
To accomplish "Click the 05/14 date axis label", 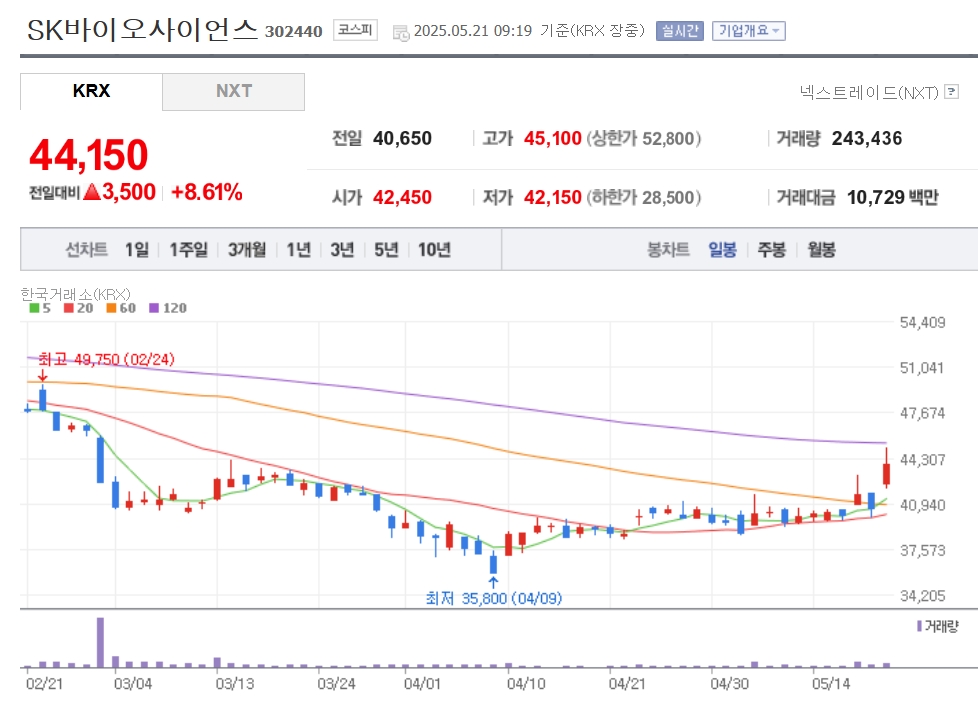I will coord(831,683).
